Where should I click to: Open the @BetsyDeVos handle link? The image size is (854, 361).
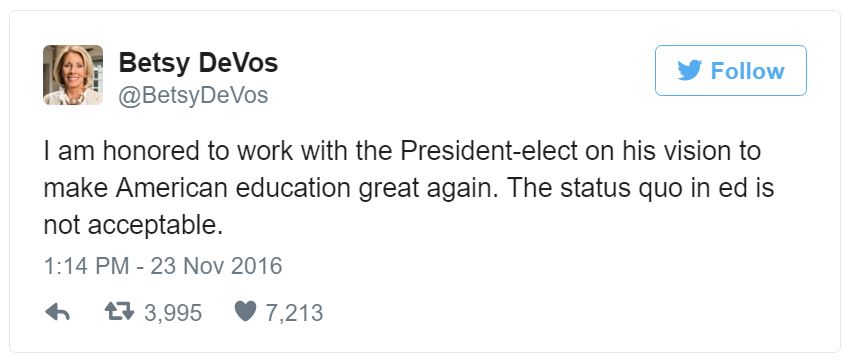(x=193, y=95)
